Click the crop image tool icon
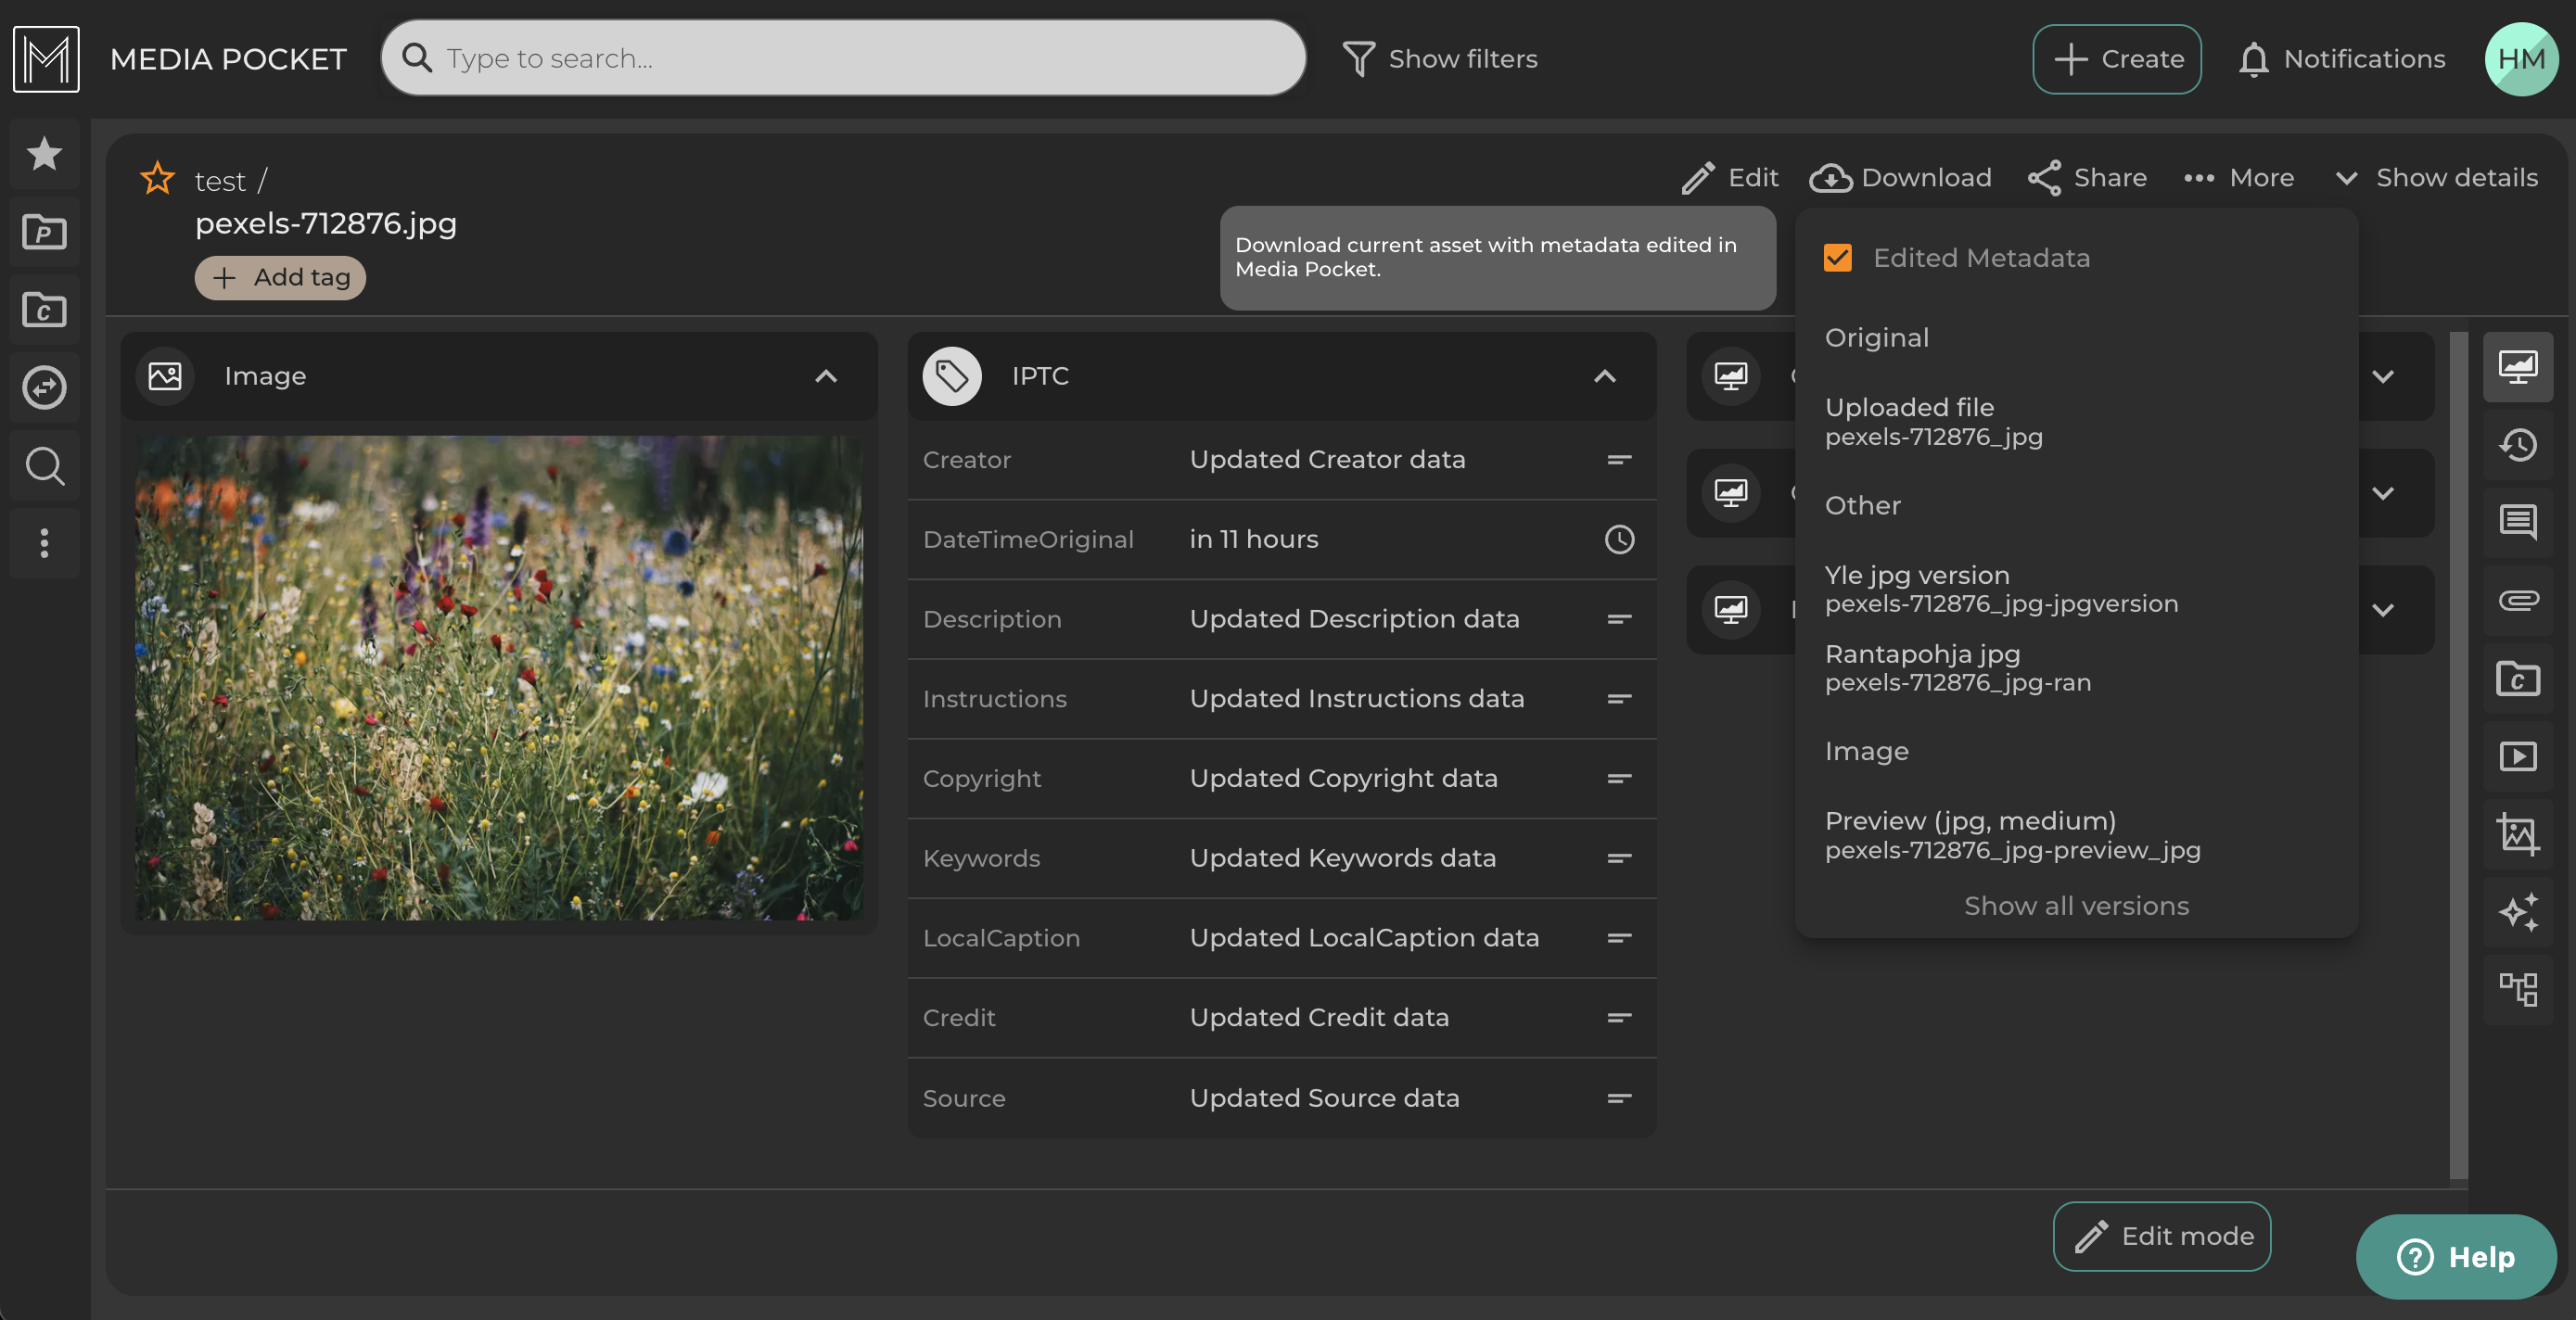The width and height of the screenshot is (2576, 1320). [2517, 834]
